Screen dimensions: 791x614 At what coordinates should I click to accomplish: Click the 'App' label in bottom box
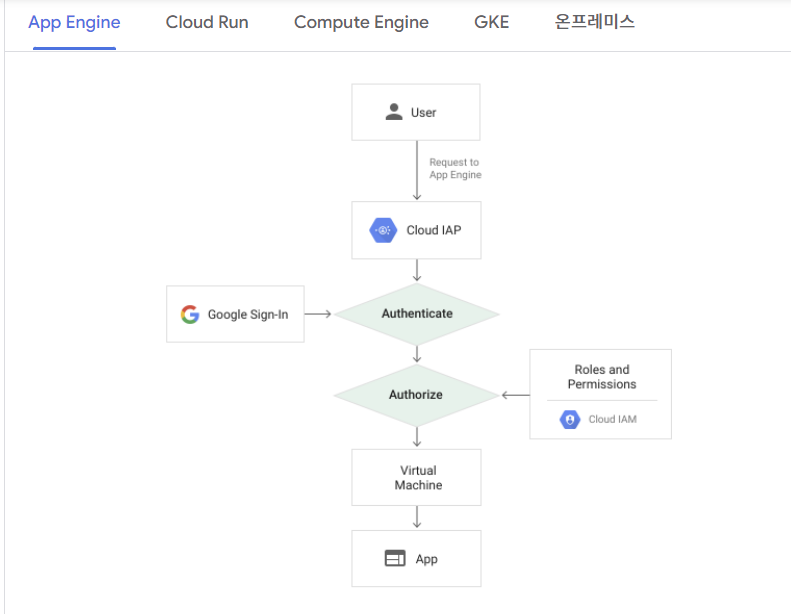pos(427,559)
